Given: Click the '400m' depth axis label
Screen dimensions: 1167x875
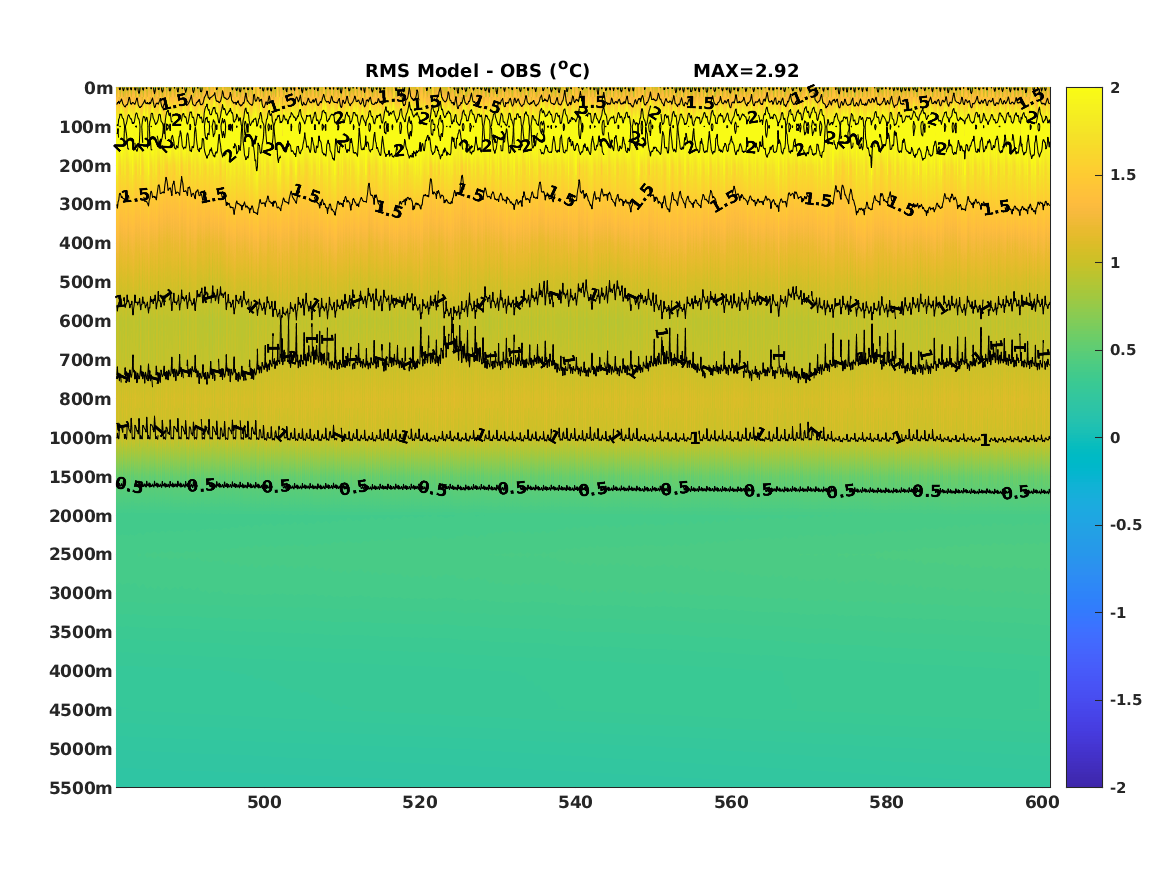Looking at the screenshot, I should [86, 243].
